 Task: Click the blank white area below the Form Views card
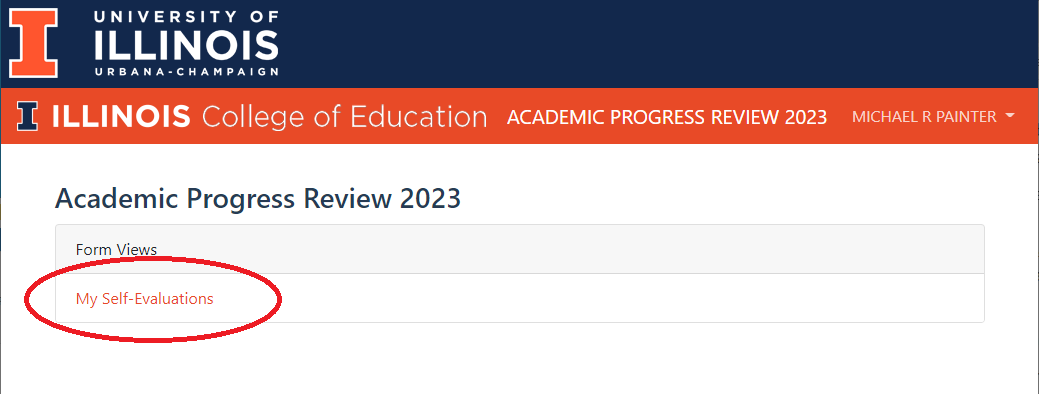click(x=520, y=361)
